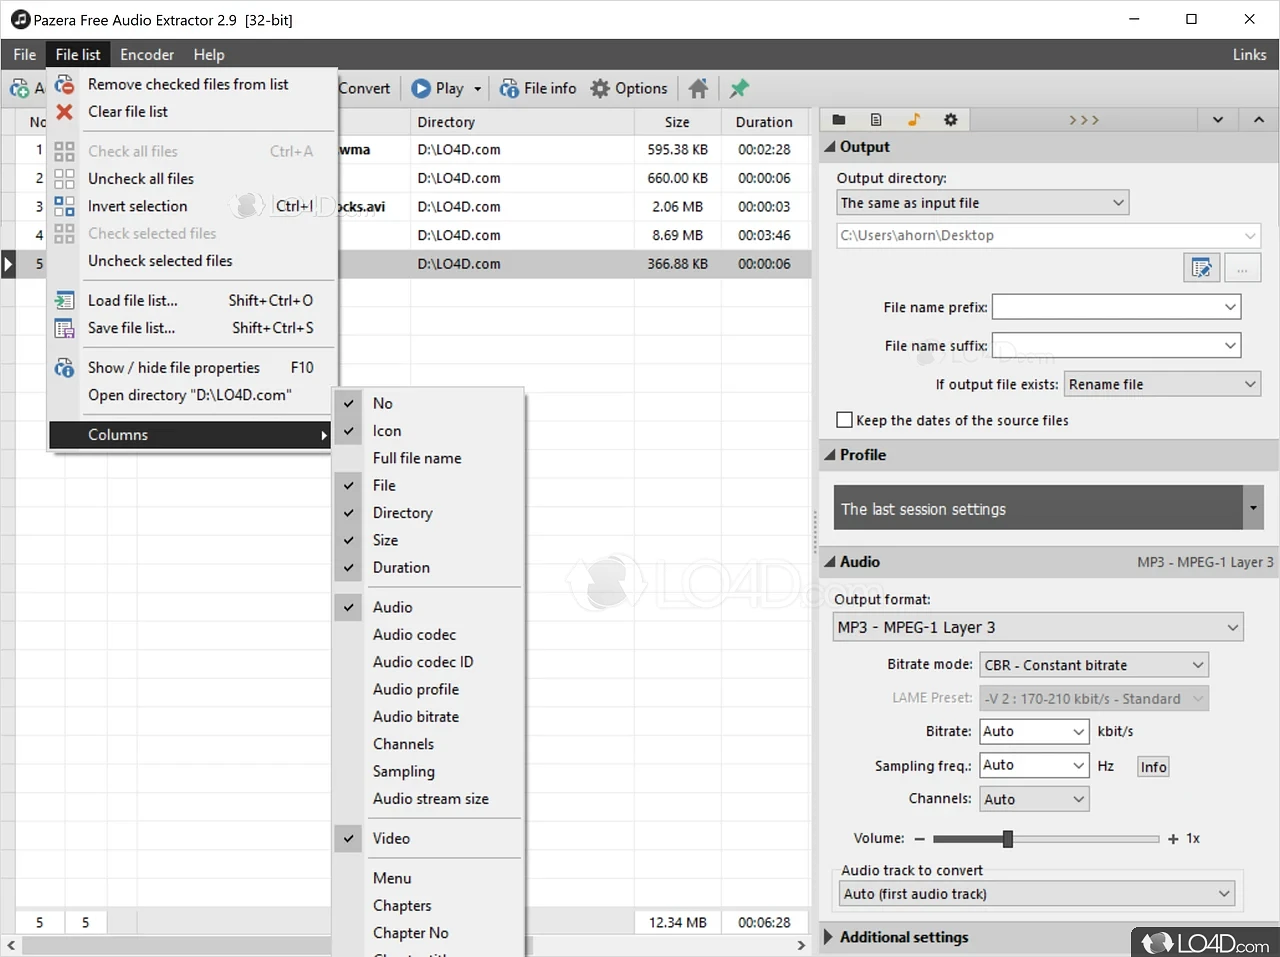The image size is (1280, 957).
Task: Click the home icon in the toolbar
Action: (x=699, y=88)
